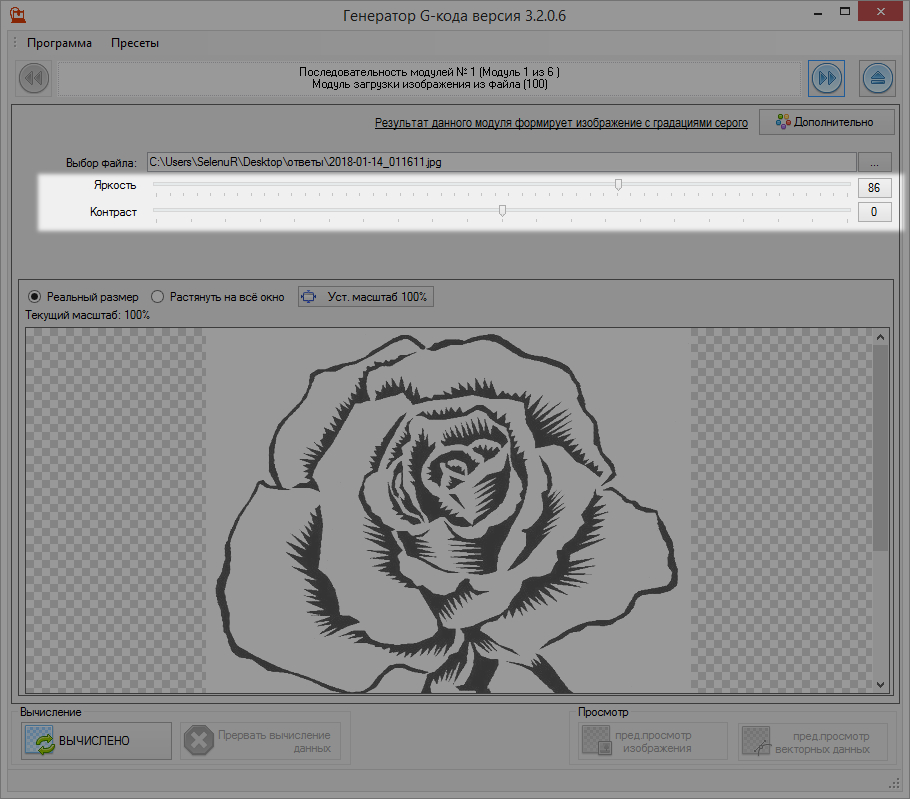Click the Яркость value box showing 86
Viewport: 910px width, 799px height.
875,187
